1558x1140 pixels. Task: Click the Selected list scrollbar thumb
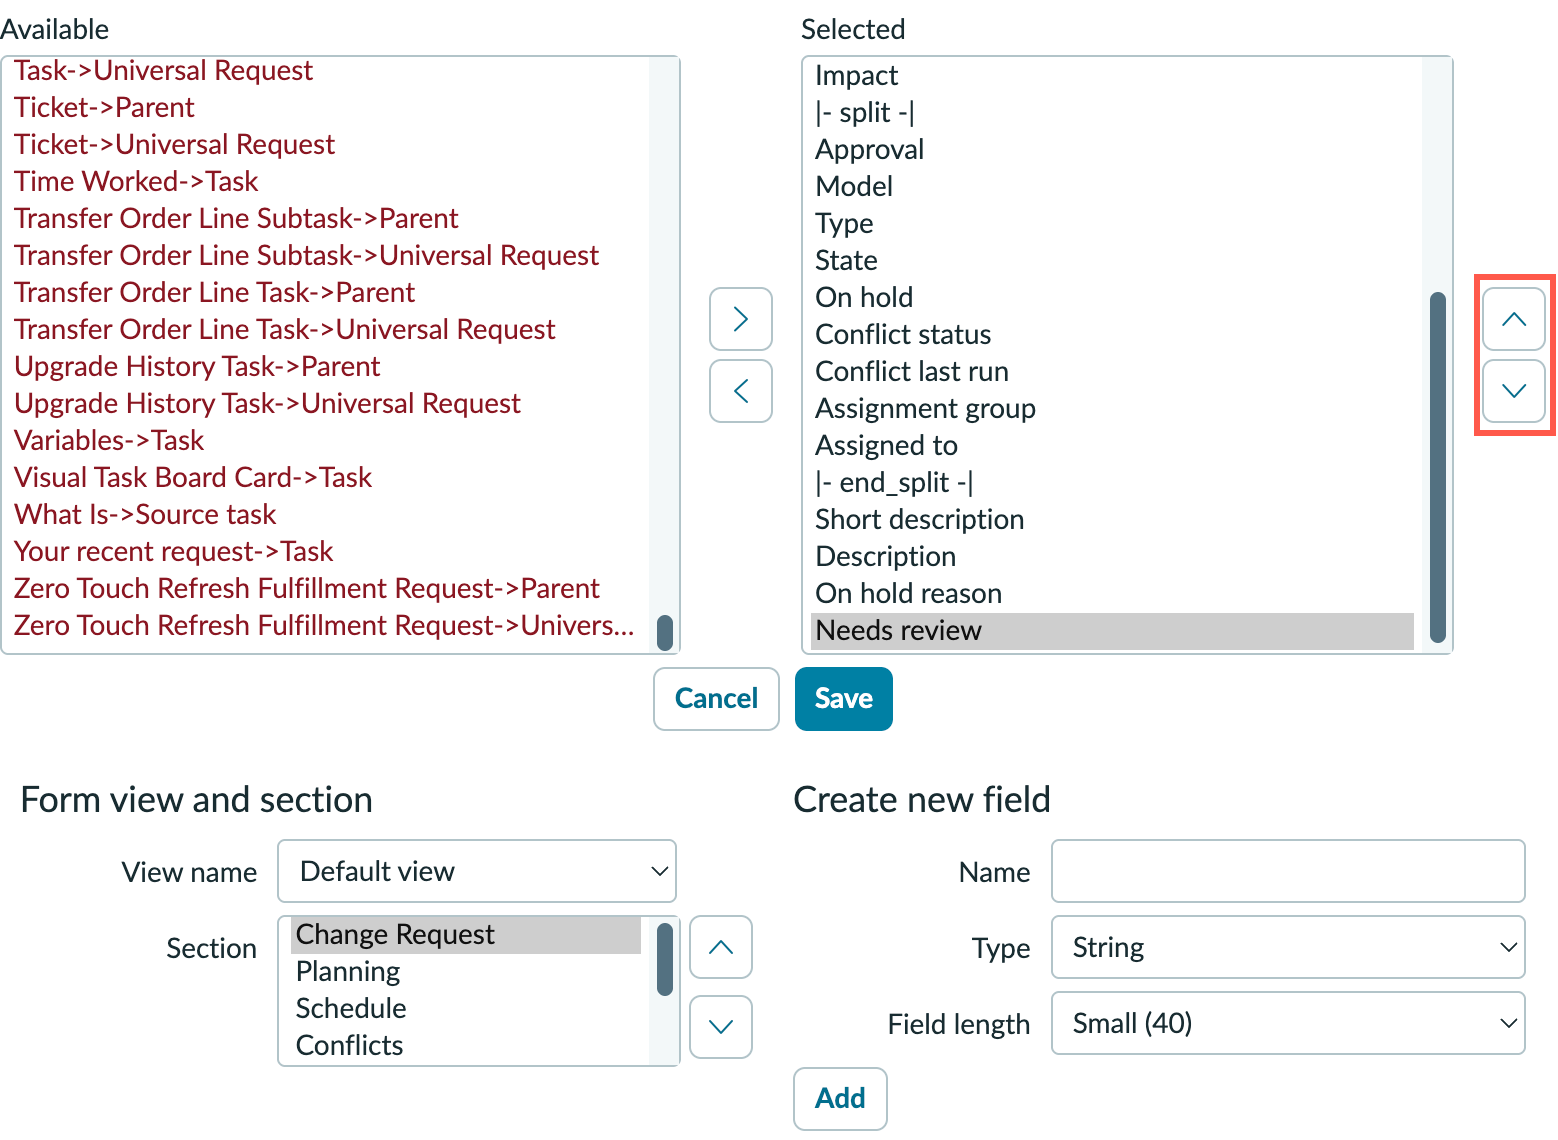(x=1438, y=467)
